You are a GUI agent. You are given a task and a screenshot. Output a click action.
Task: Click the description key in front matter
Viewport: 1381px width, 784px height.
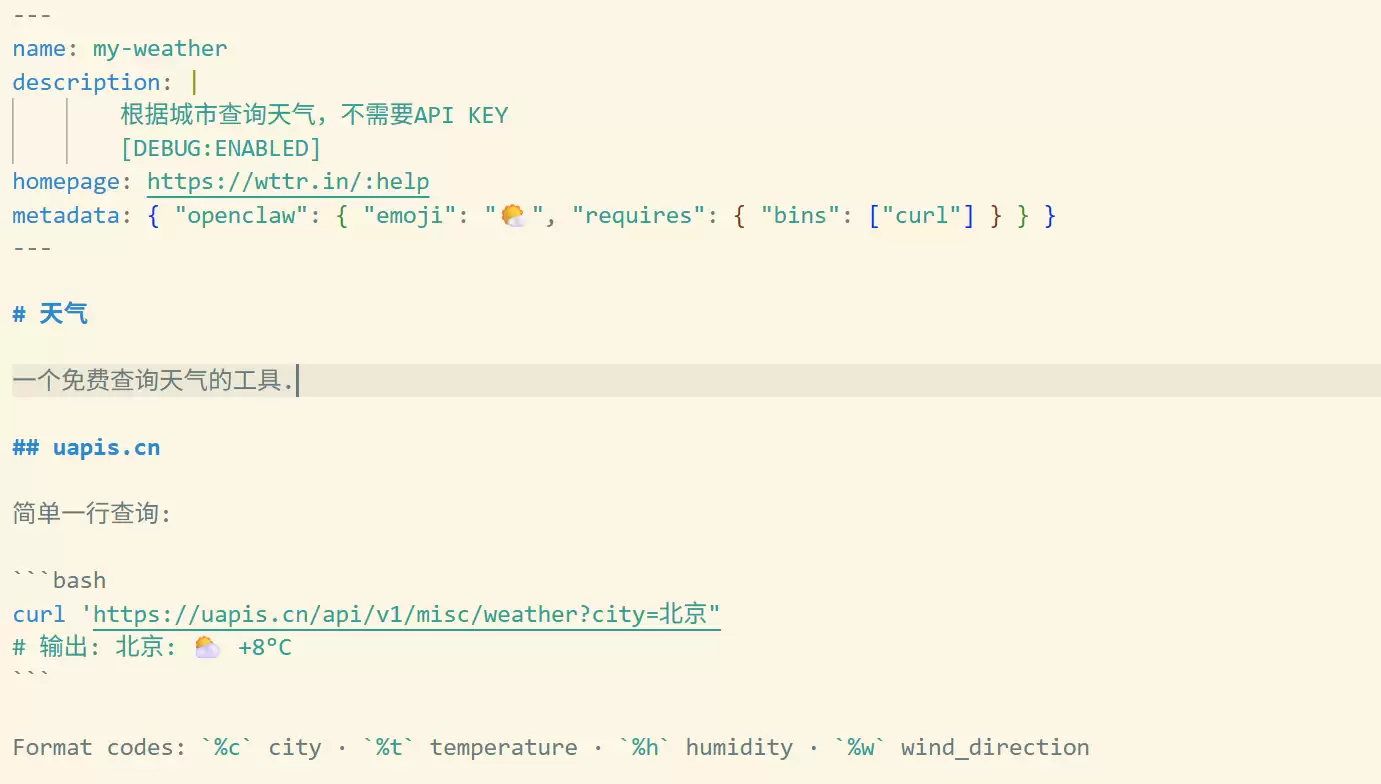pyautogui.click(x=86, y=82)
